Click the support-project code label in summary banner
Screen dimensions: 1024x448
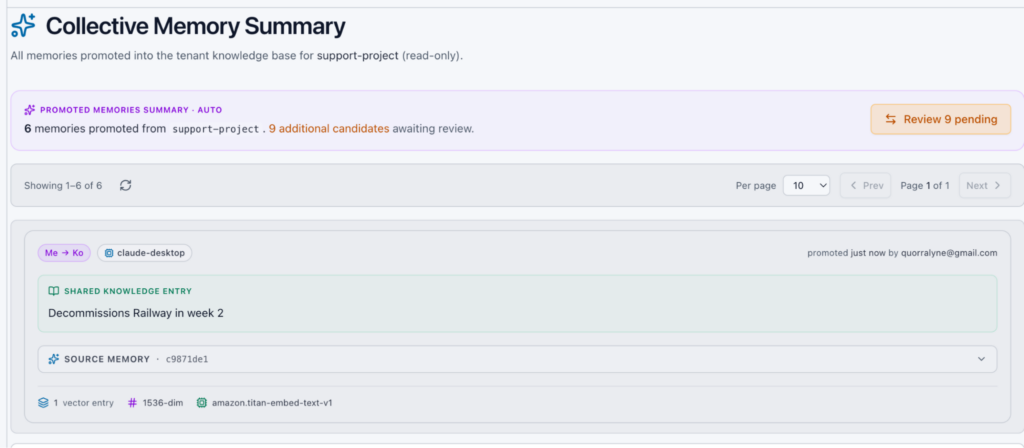coord(216,129)
